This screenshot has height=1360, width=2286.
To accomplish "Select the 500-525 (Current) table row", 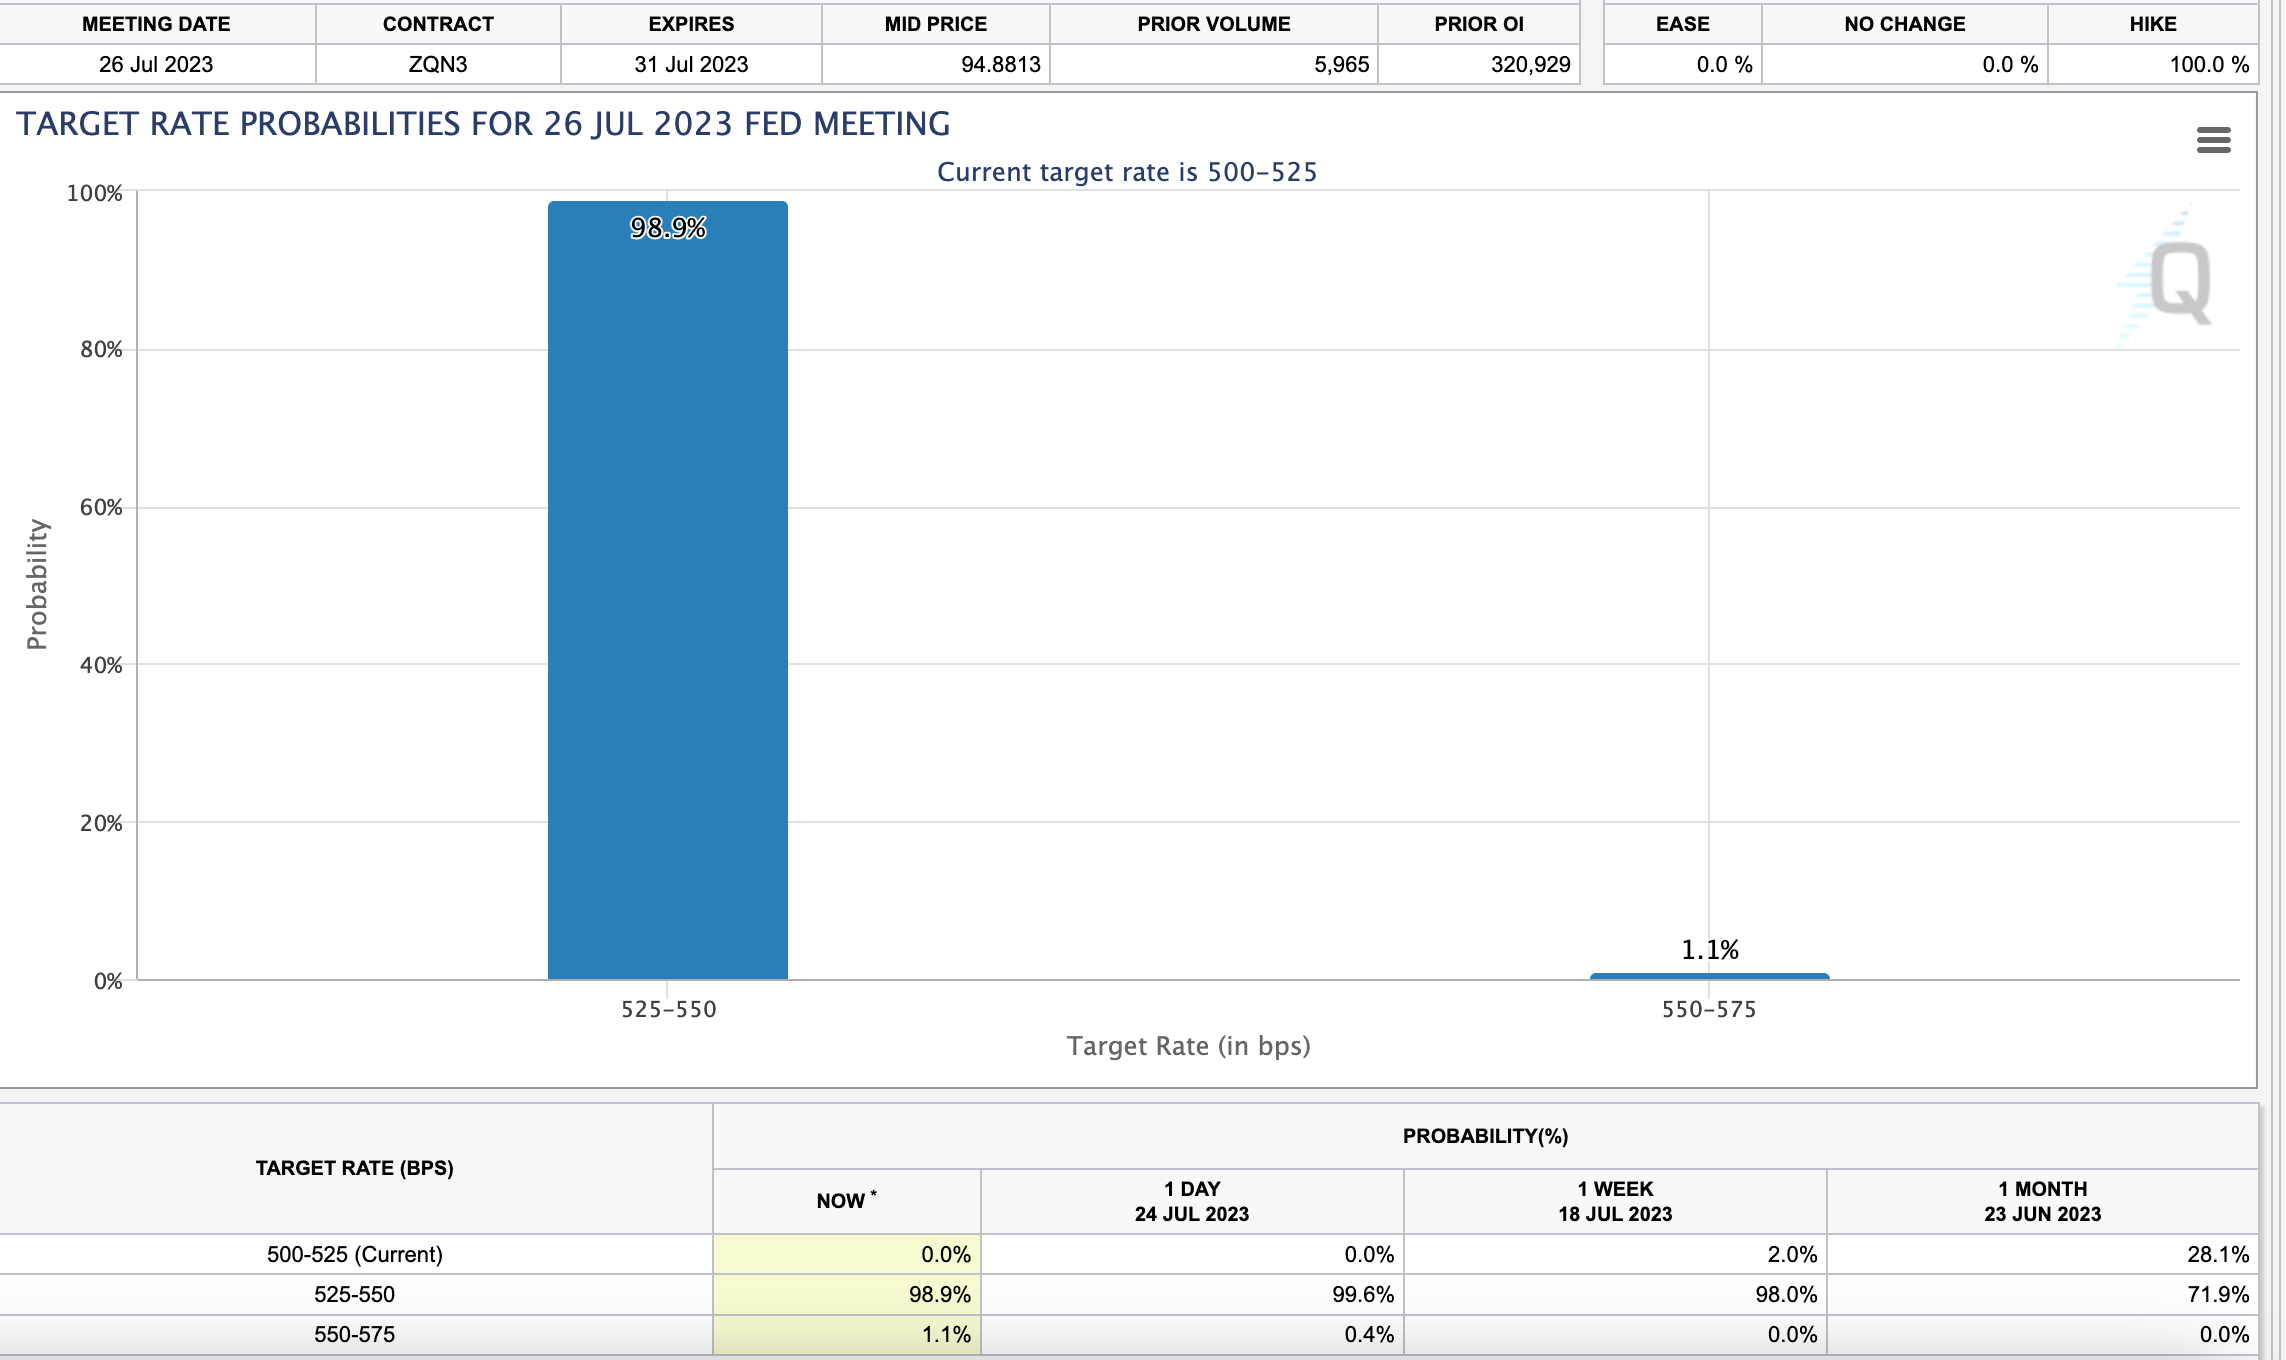I will tap(356, 1253).
